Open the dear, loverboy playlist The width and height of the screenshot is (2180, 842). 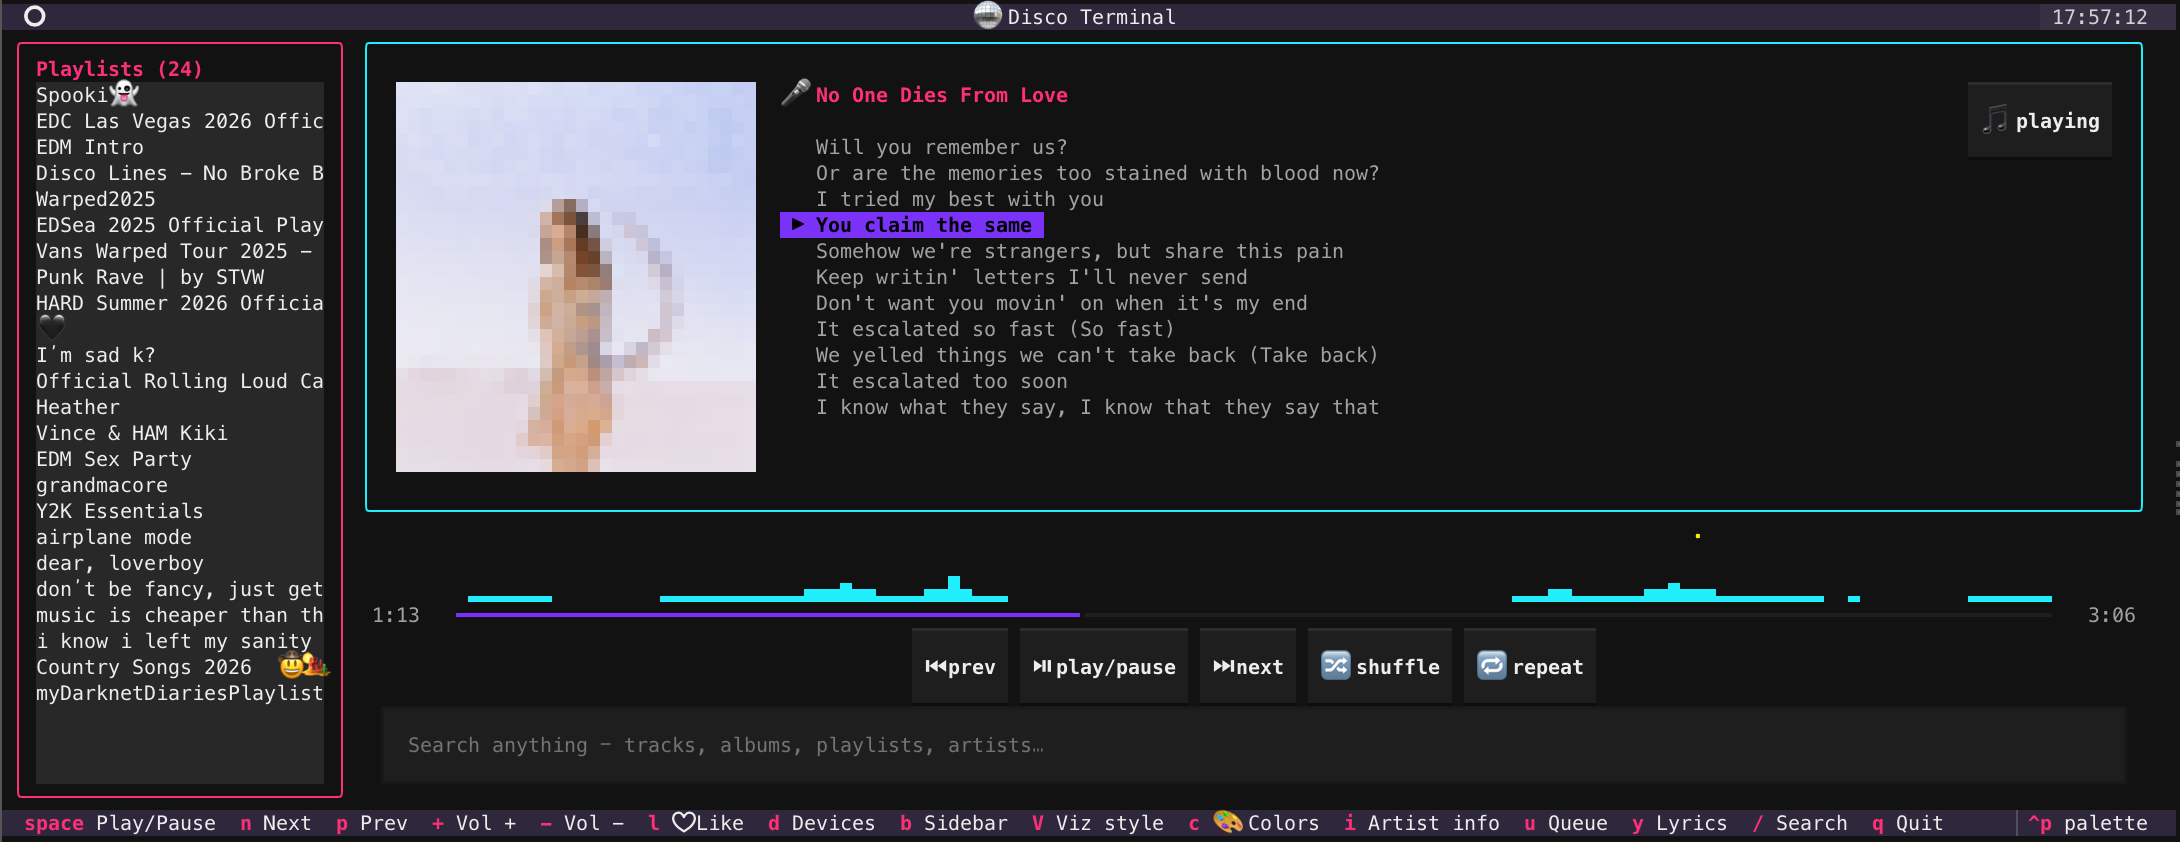tap(180, 563)
